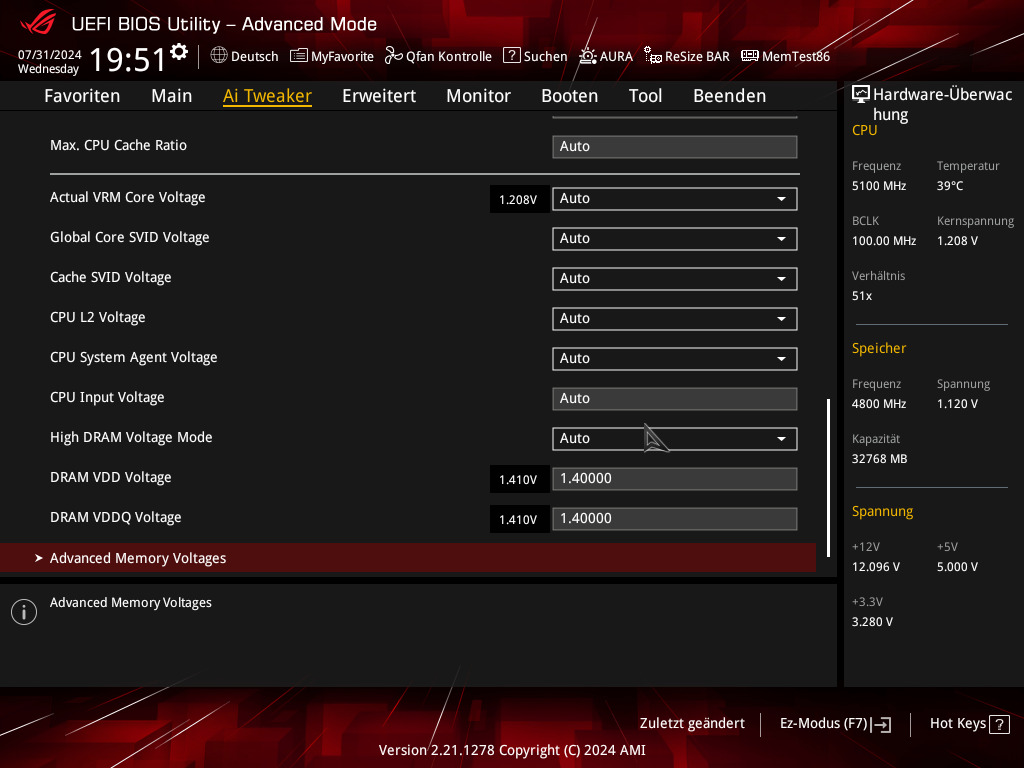
Task: Click the 19:51 clock display
Action: click(128, 59)
